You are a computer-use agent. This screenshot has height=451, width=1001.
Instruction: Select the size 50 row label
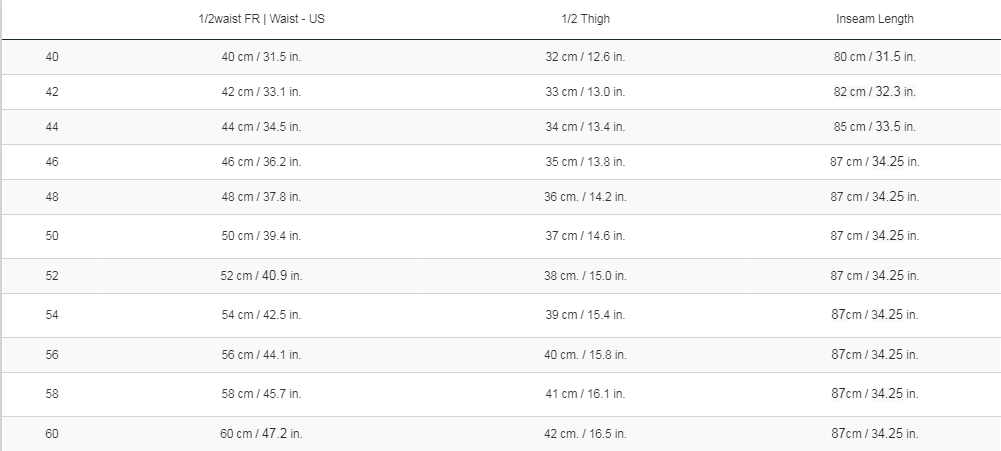(52, 236)
